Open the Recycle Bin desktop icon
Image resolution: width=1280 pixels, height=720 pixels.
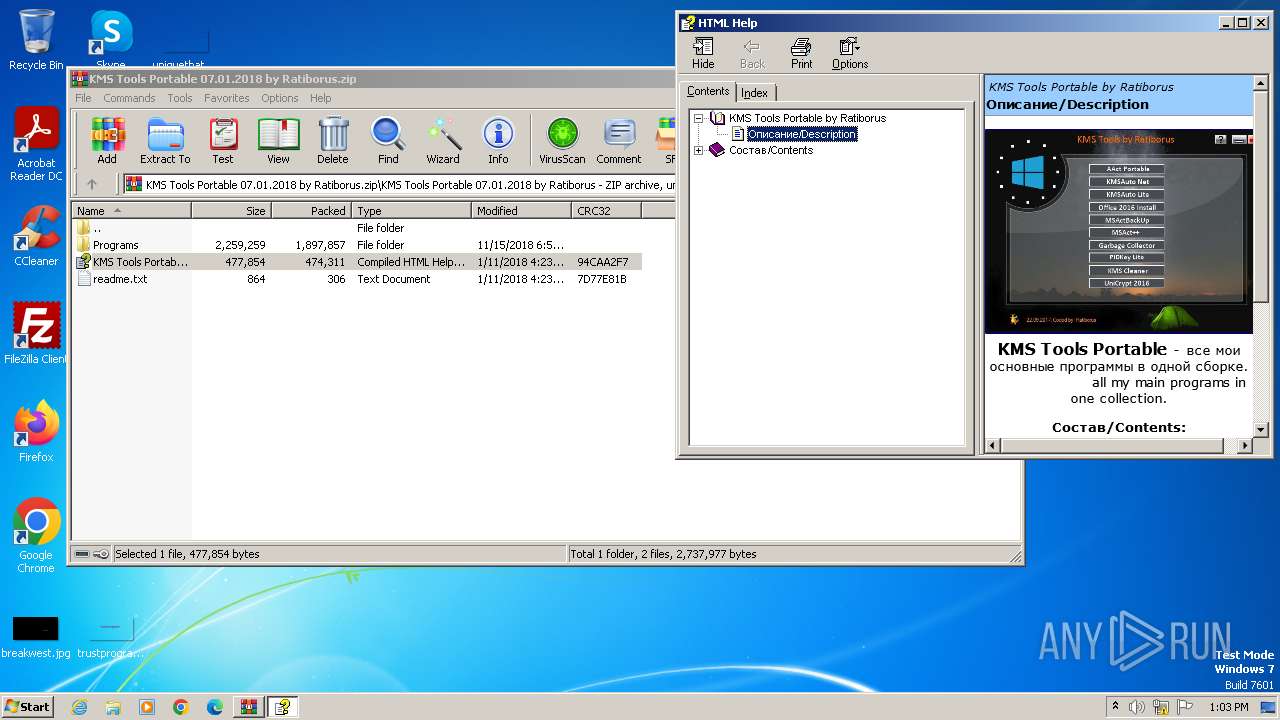[x=36, y=40]
